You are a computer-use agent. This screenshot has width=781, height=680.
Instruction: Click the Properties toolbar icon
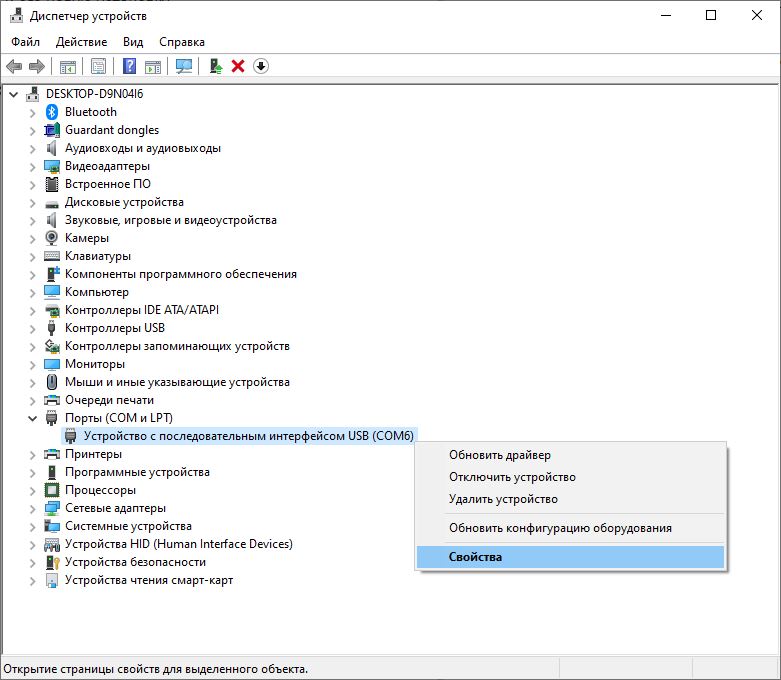[x=98, y=66]
